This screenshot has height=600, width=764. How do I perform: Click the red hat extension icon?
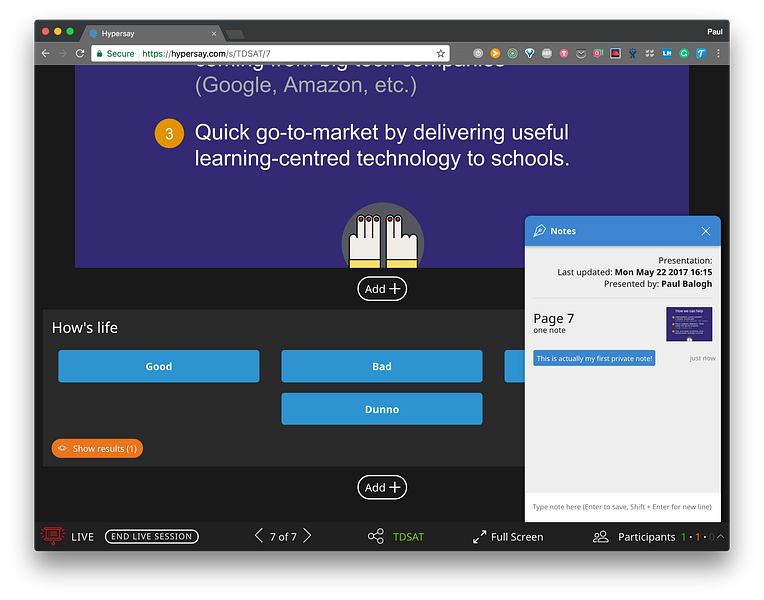615,54
